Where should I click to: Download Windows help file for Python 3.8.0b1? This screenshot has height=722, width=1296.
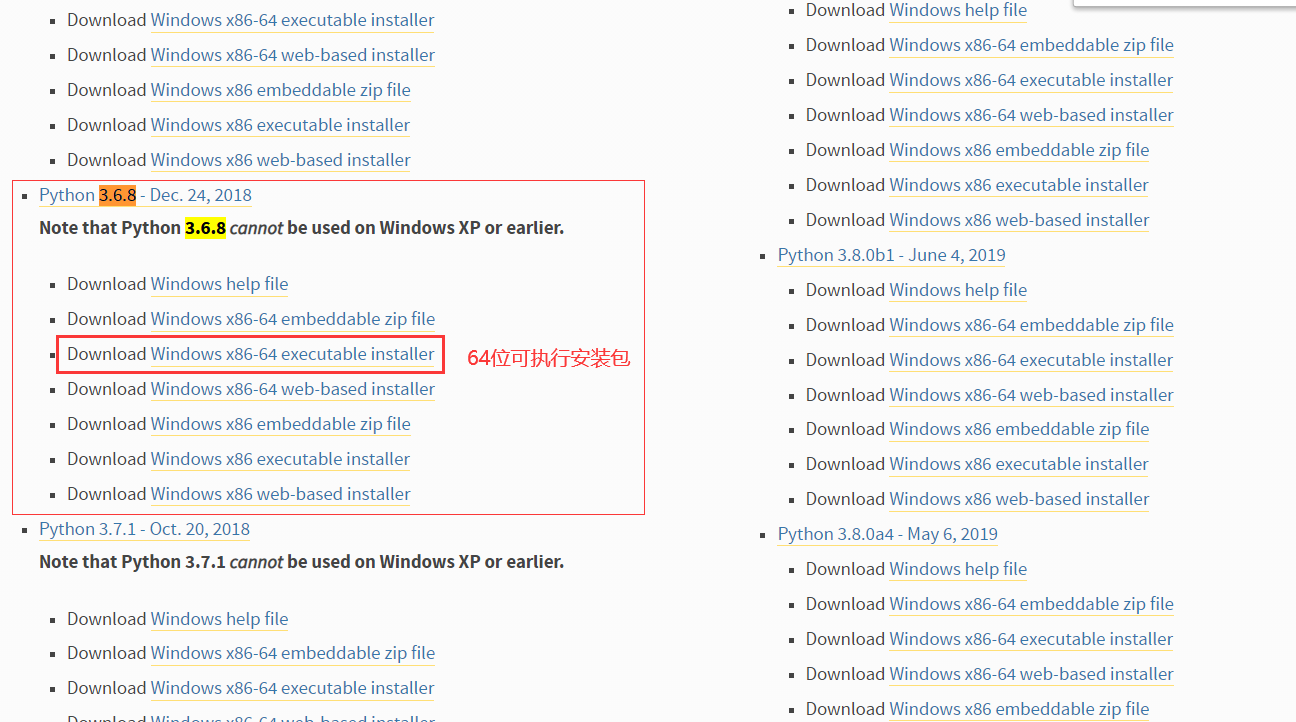click(x=958, y=290)
